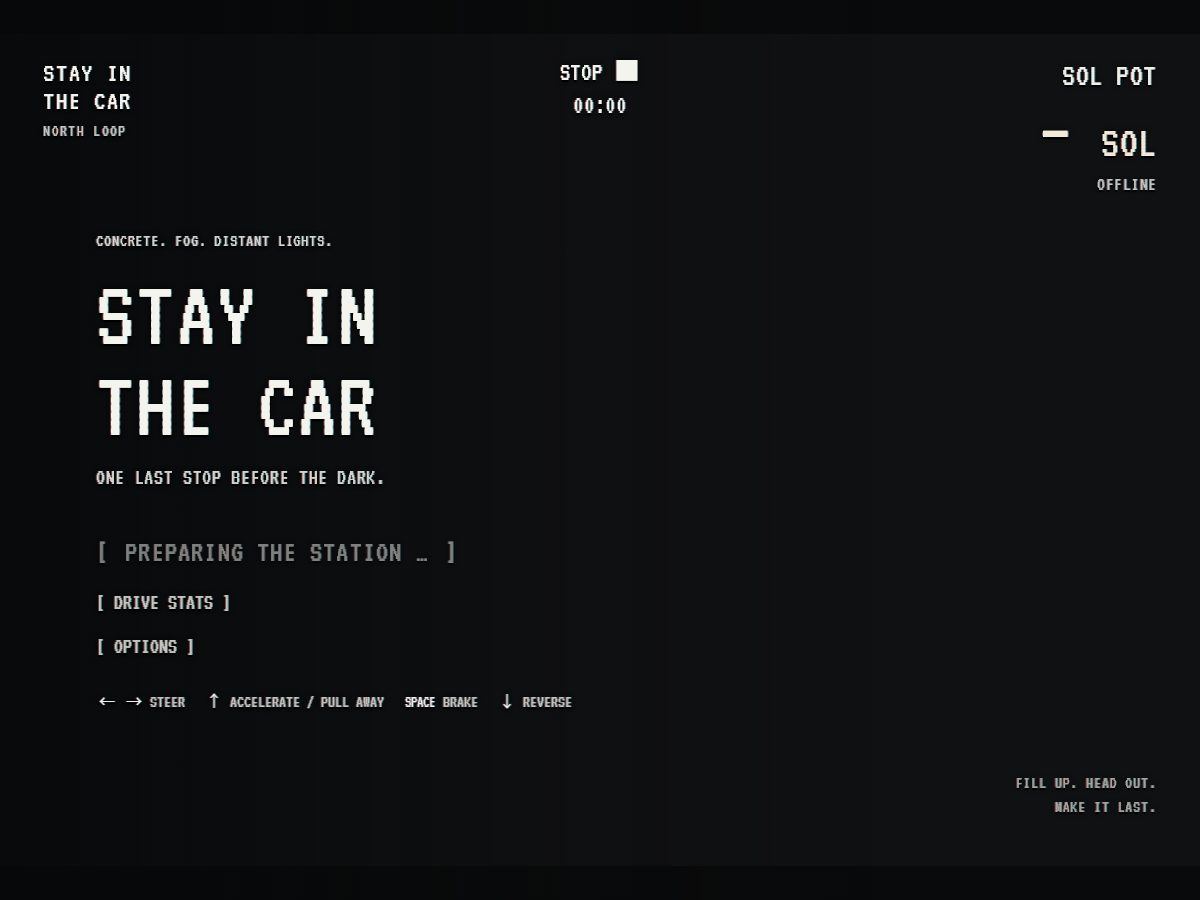Screen dimensions: 1200x900
Task: Open the Options menu entry
Action: pyautogui.click(x=146, y=647)
